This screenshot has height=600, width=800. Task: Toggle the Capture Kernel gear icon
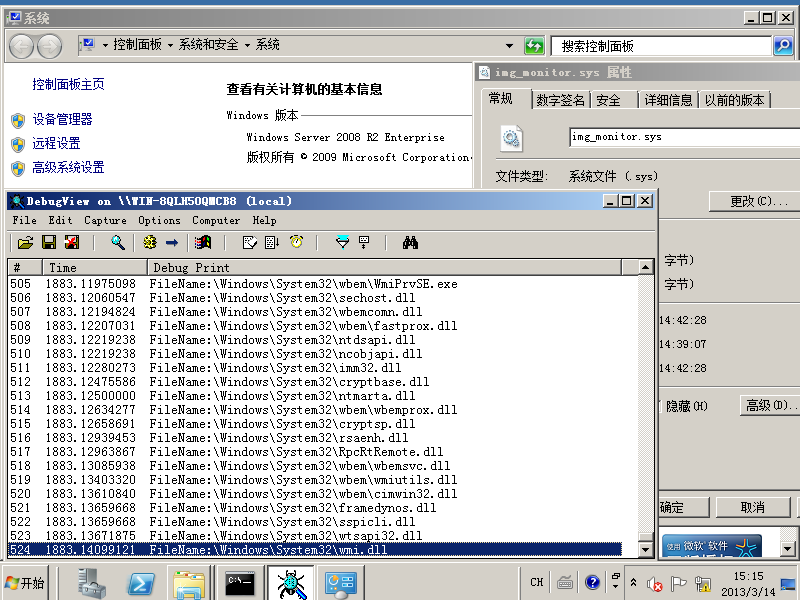[150, 242]
